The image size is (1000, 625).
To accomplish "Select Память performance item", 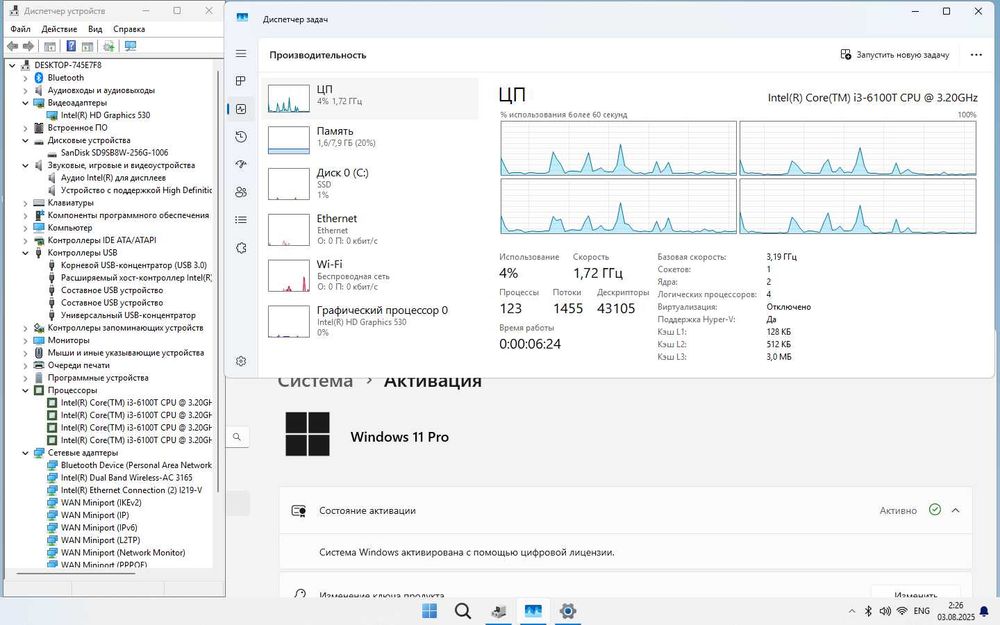I will [370, 140].
